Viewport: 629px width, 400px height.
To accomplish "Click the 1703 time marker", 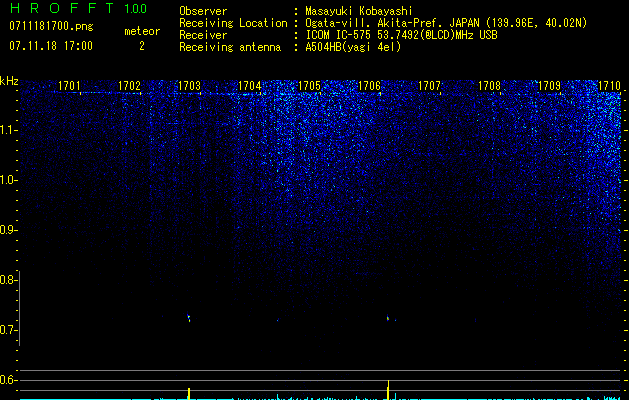I will pyautogui.click(x=189, y=86).
